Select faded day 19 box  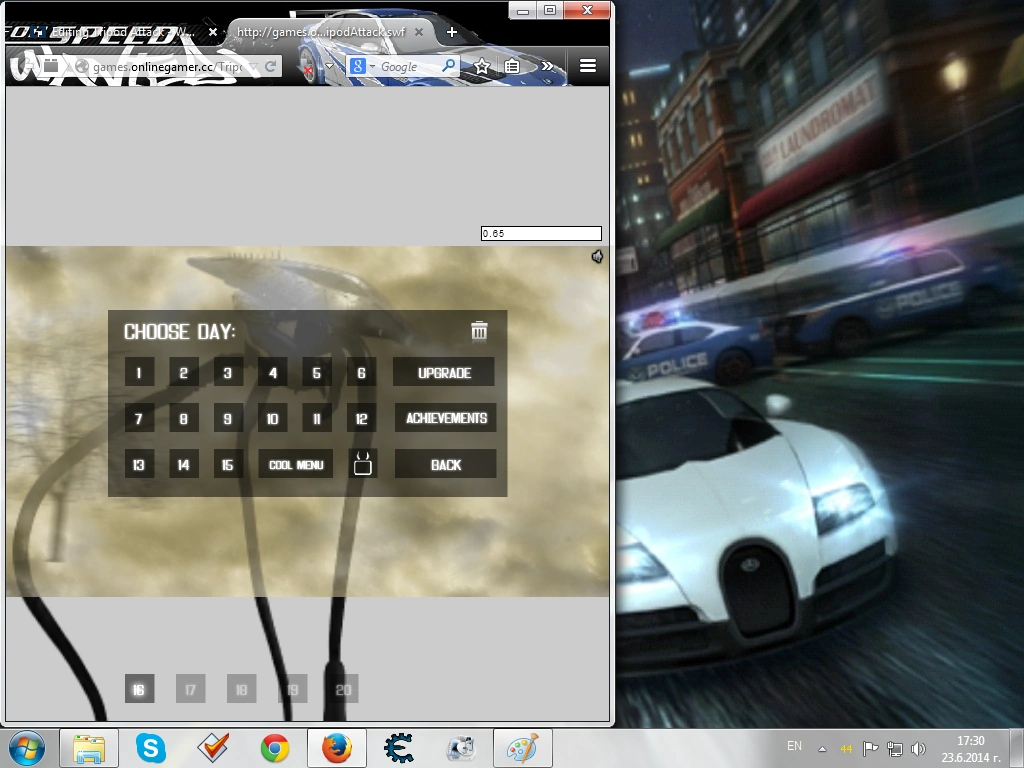tap(293, 689)
